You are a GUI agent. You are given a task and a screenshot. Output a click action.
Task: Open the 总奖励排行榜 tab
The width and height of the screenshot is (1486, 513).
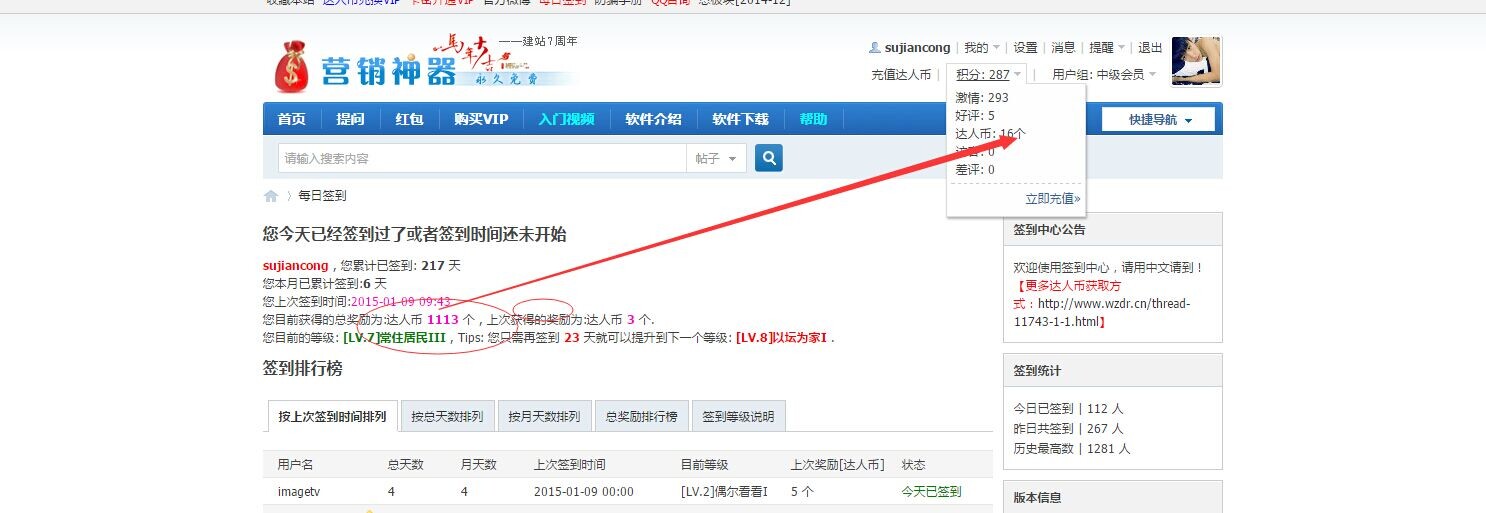[x=641, y=416]
